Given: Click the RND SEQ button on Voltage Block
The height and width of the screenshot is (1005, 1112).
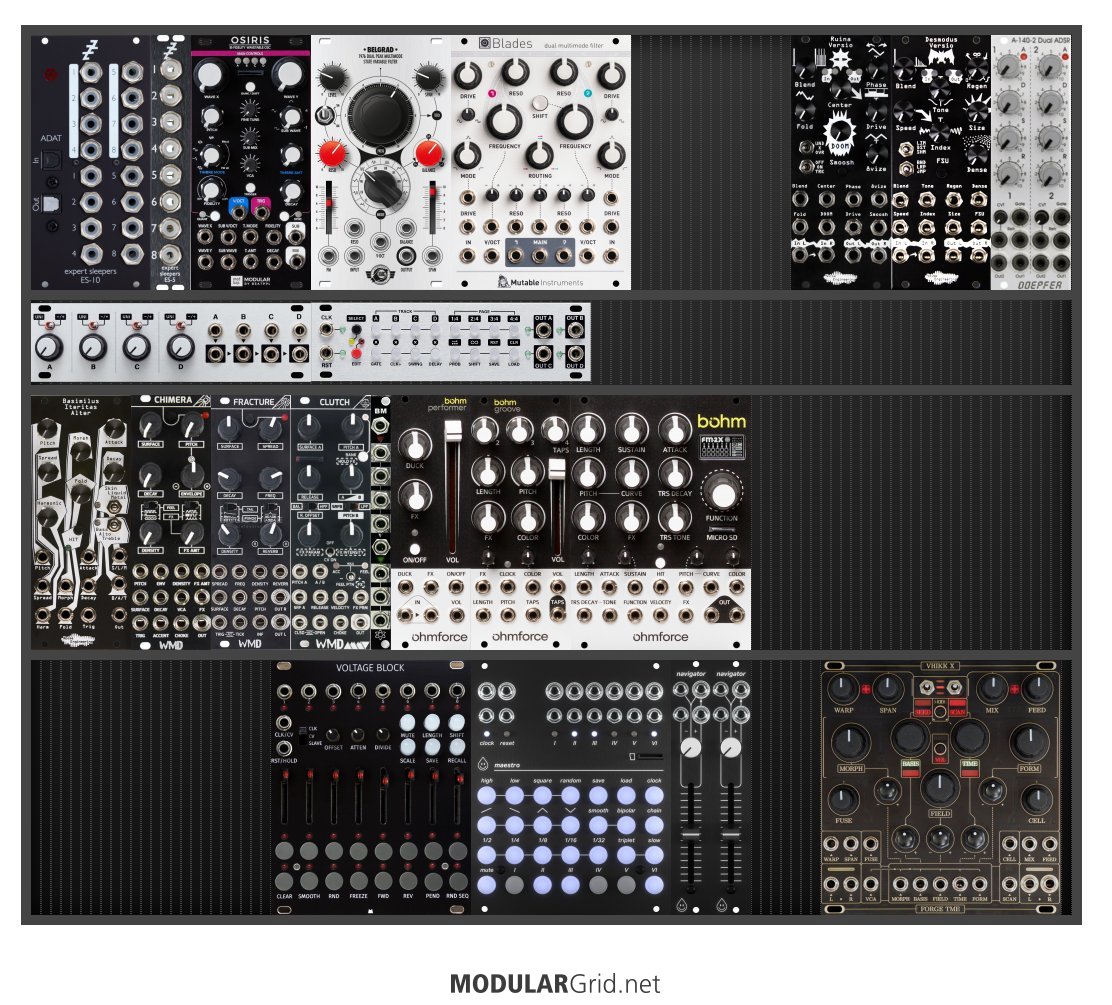Looking at the screenshot, I should point(457,880).
